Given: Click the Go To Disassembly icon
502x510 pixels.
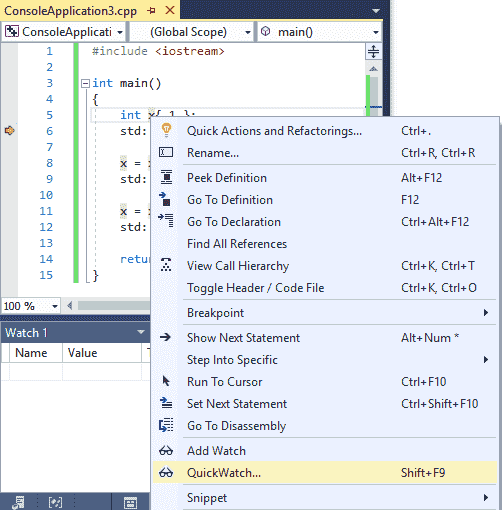Looking at the screenshot, I should pyautogui.click(x=166, y=425).
